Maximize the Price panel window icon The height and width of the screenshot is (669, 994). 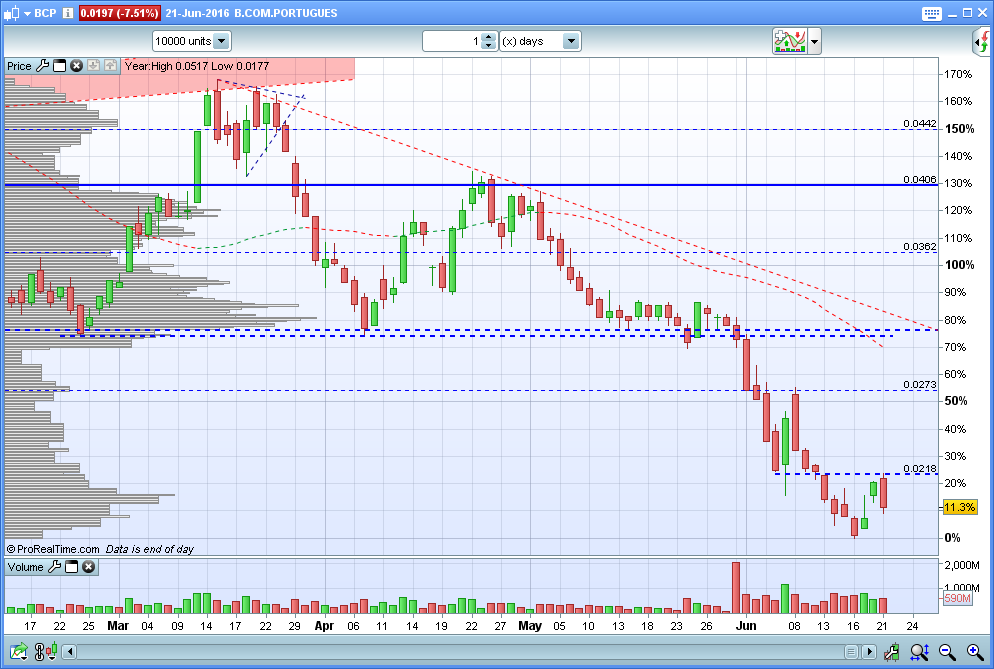tap(60, 65)
